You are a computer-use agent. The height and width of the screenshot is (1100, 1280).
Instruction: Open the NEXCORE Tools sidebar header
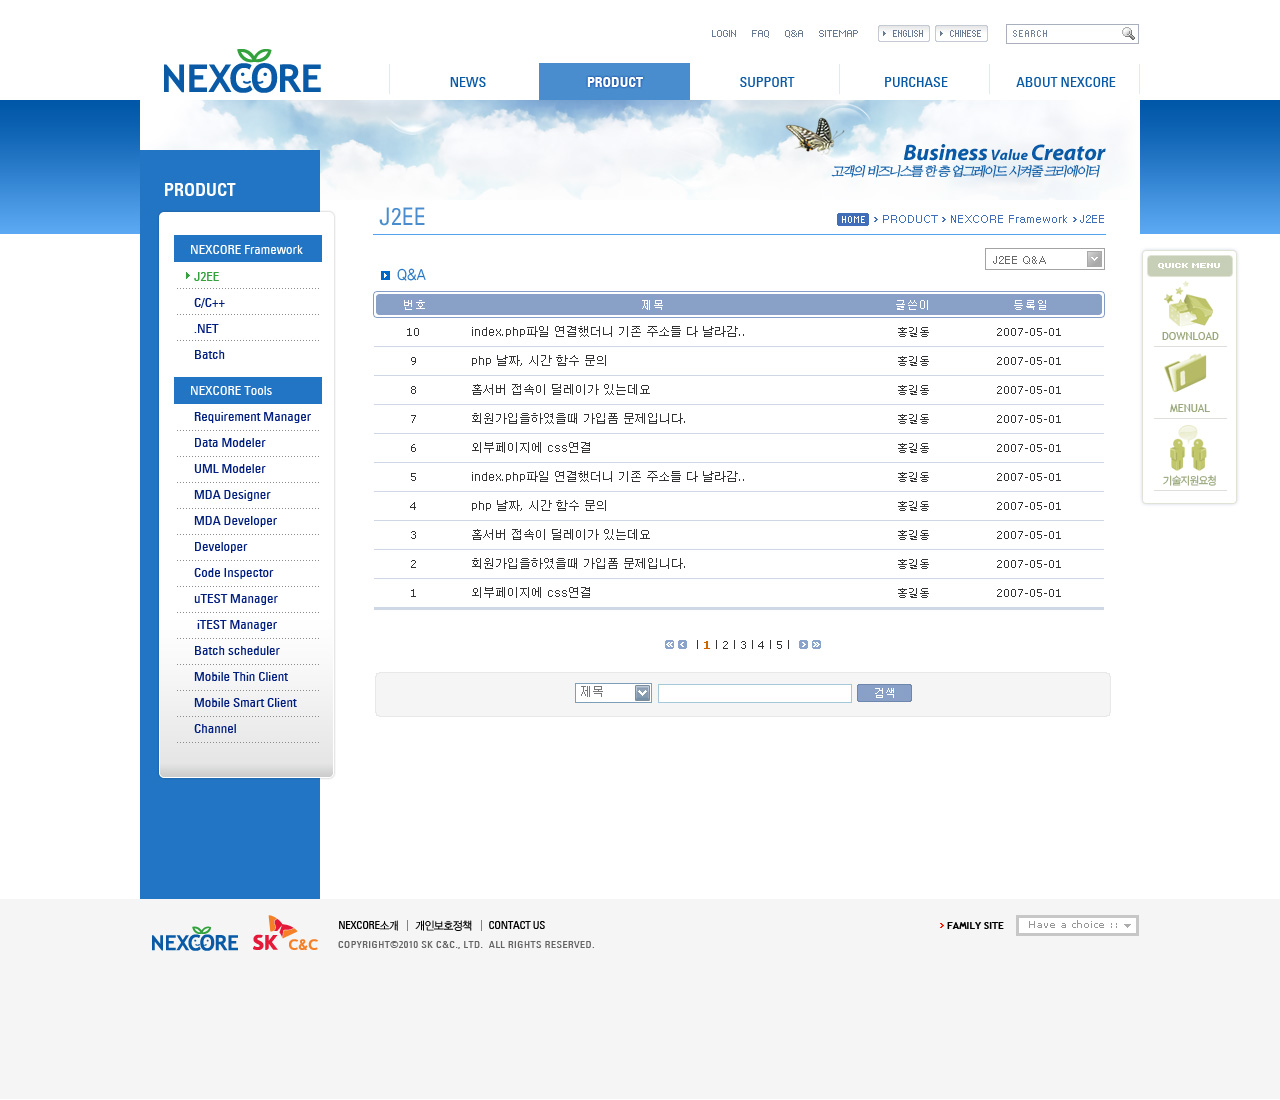coord(248,390)
